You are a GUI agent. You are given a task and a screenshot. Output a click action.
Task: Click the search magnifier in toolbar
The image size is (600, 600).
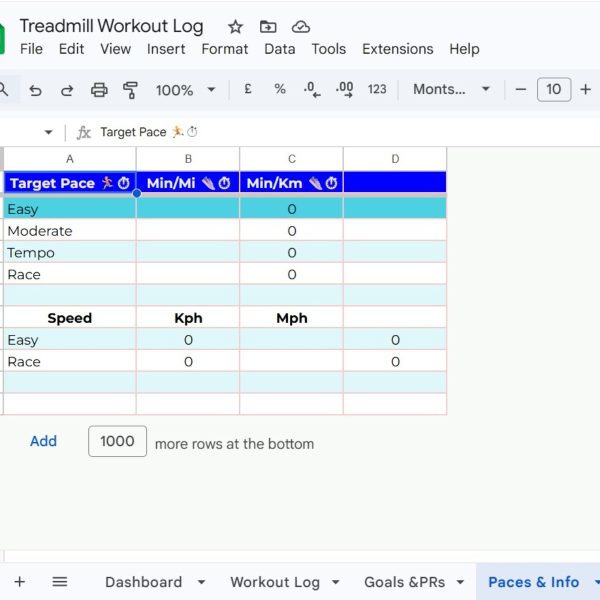tap(4, 90)
